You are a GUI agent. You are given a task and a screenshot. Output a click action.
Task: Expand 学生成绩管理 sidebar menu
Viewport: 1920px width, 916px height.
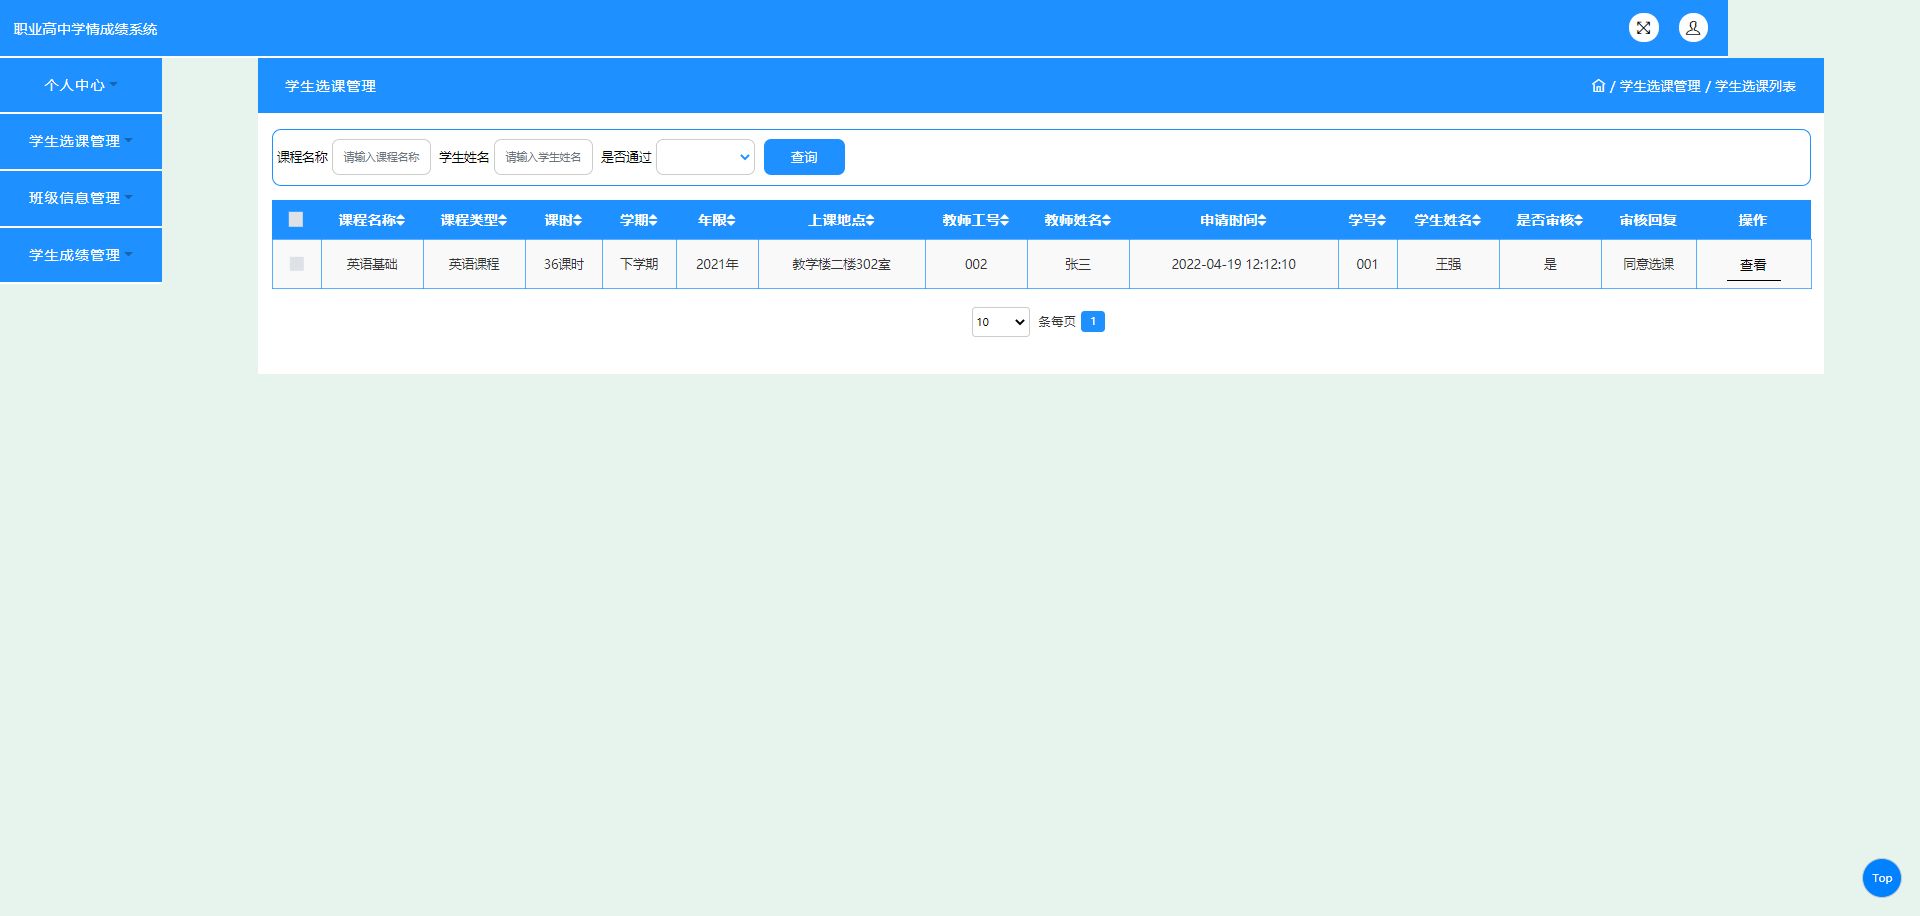tap(81, 255)
